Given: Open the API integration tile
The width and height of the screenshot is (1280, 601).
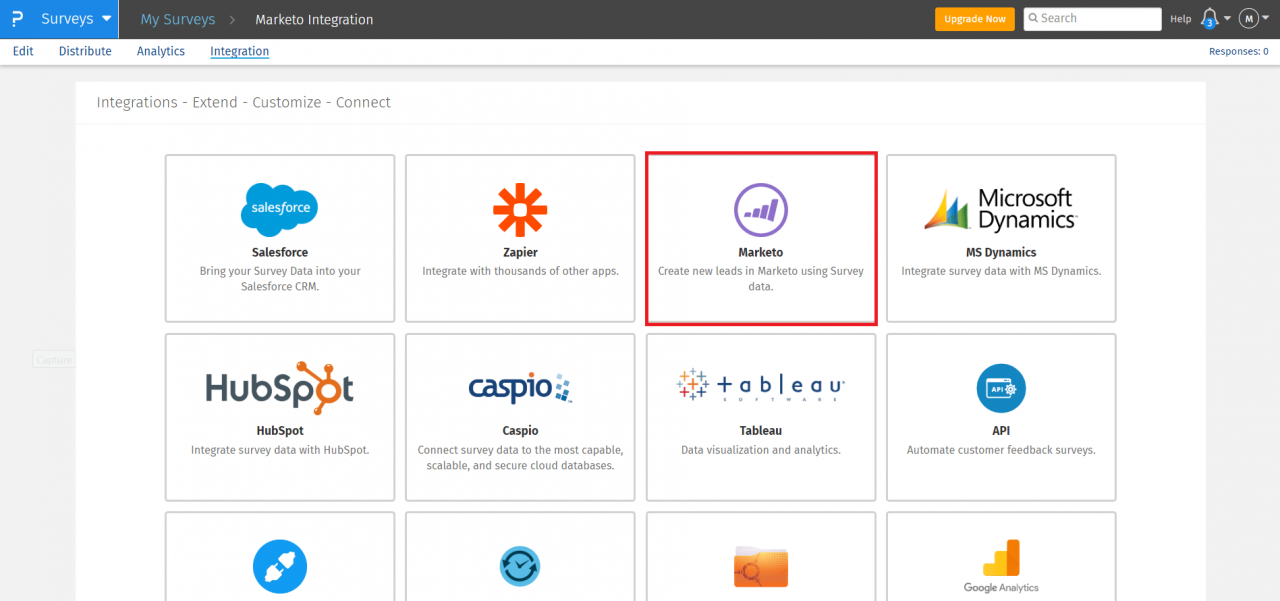Looking at the screenshot, I should (1000, 388).
